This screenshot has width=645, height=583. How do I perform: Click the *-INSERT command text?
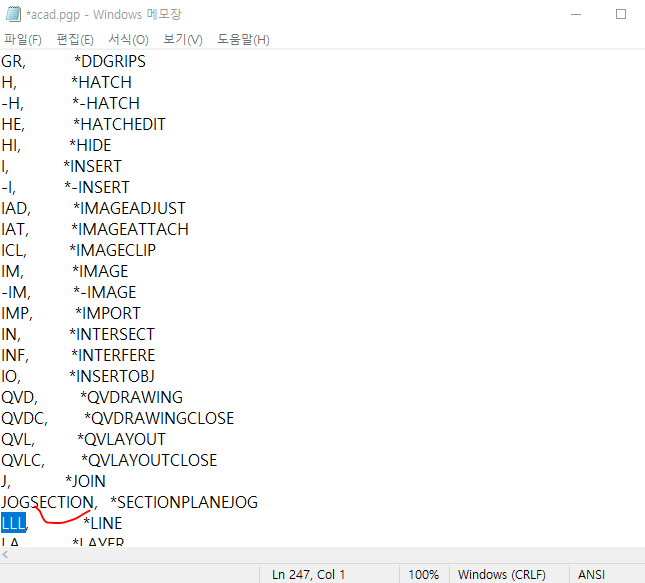pos(97,187)
